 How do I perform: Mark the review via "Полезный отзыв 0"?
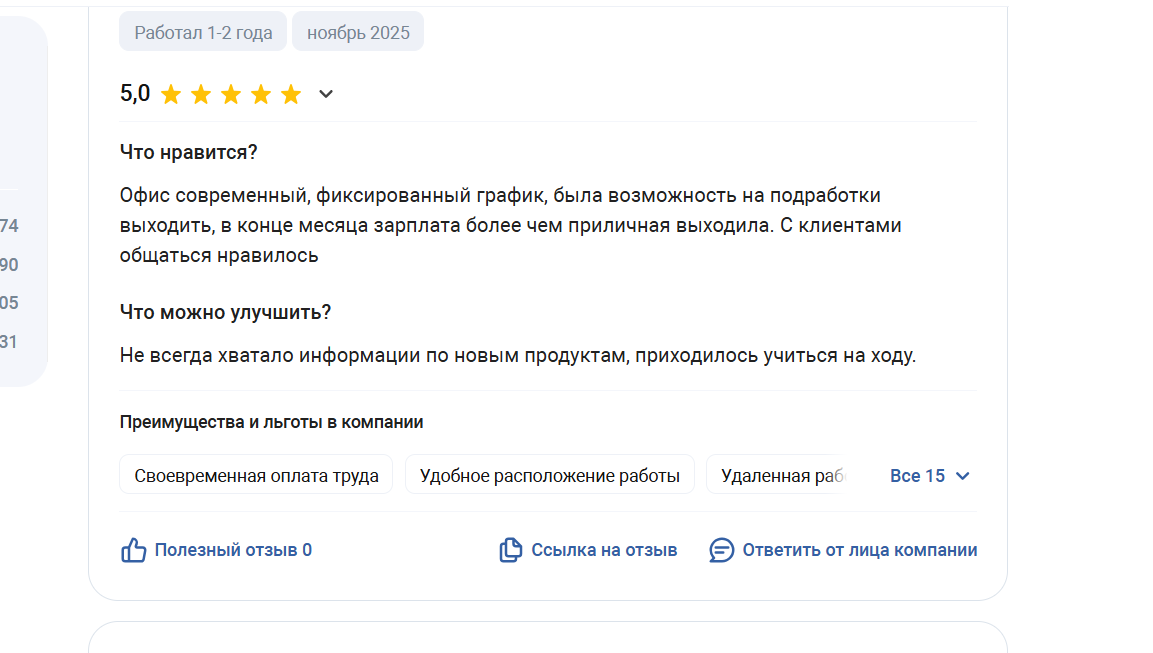[233, 550]
